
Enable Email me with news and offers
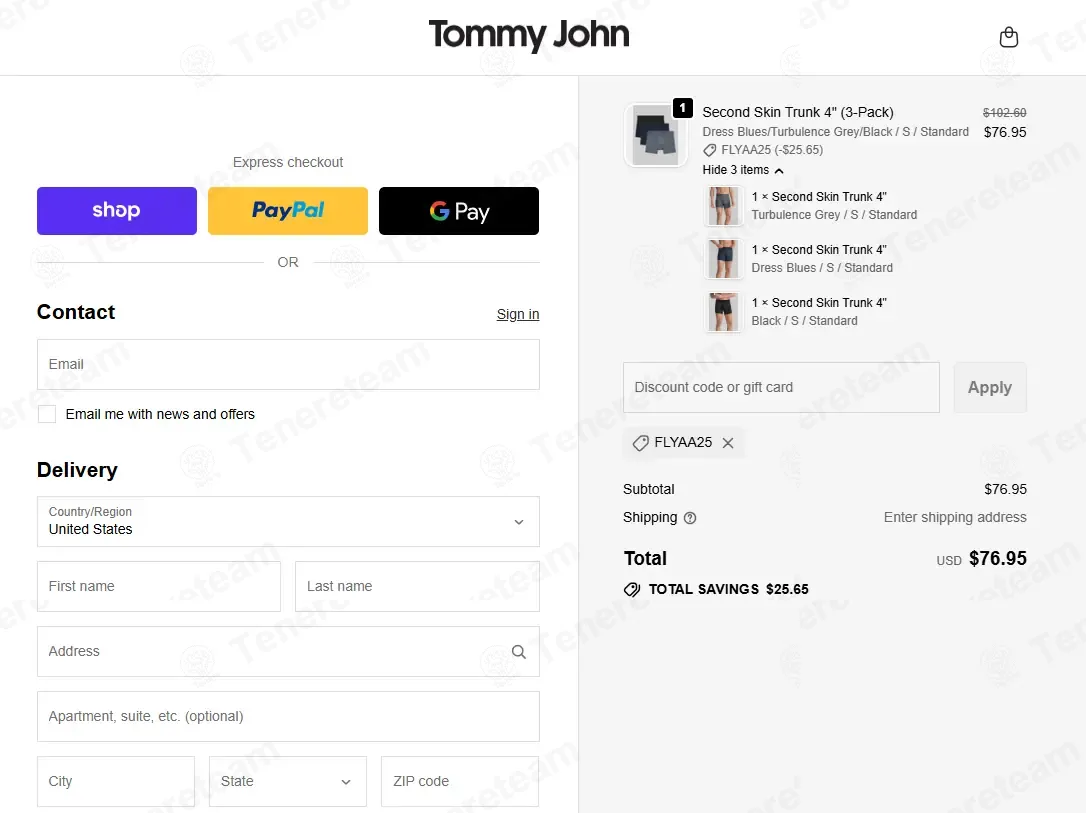pos(47,414)
